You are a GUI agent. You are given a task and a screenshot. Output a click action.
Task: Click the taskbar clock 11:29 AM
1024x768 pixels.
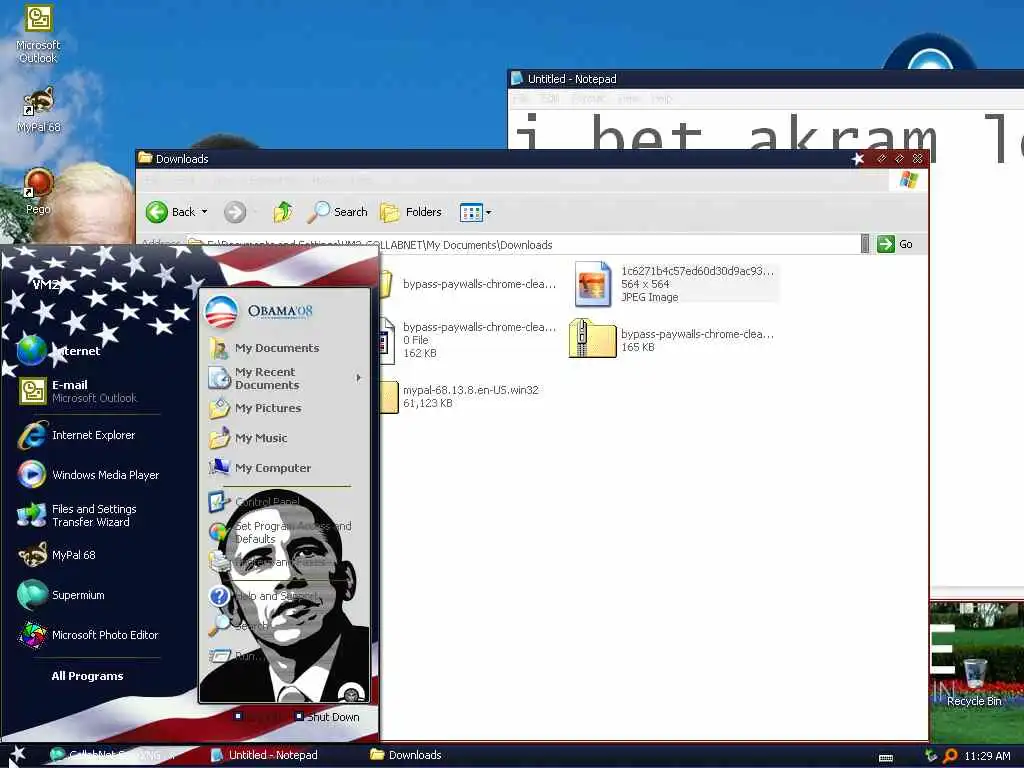(987, 756)
